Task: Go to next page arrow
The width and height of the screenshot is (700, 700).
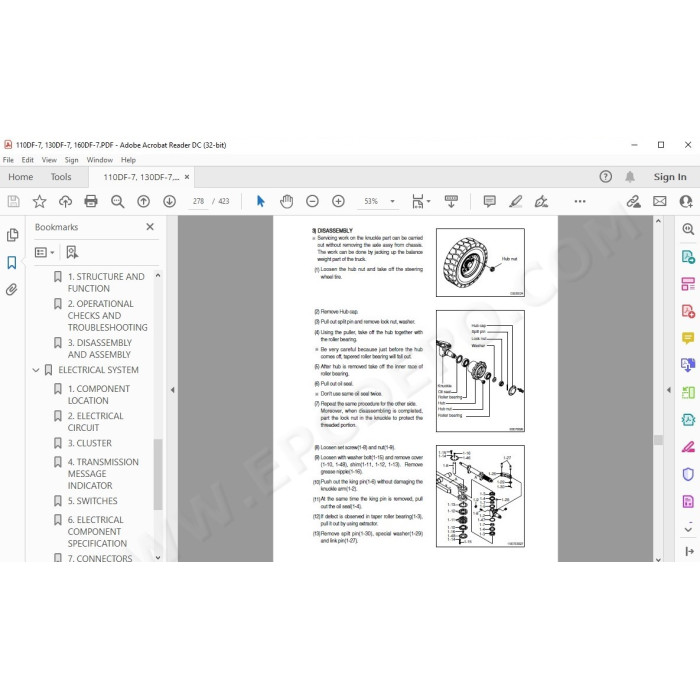Action: [x=169, y=201]
